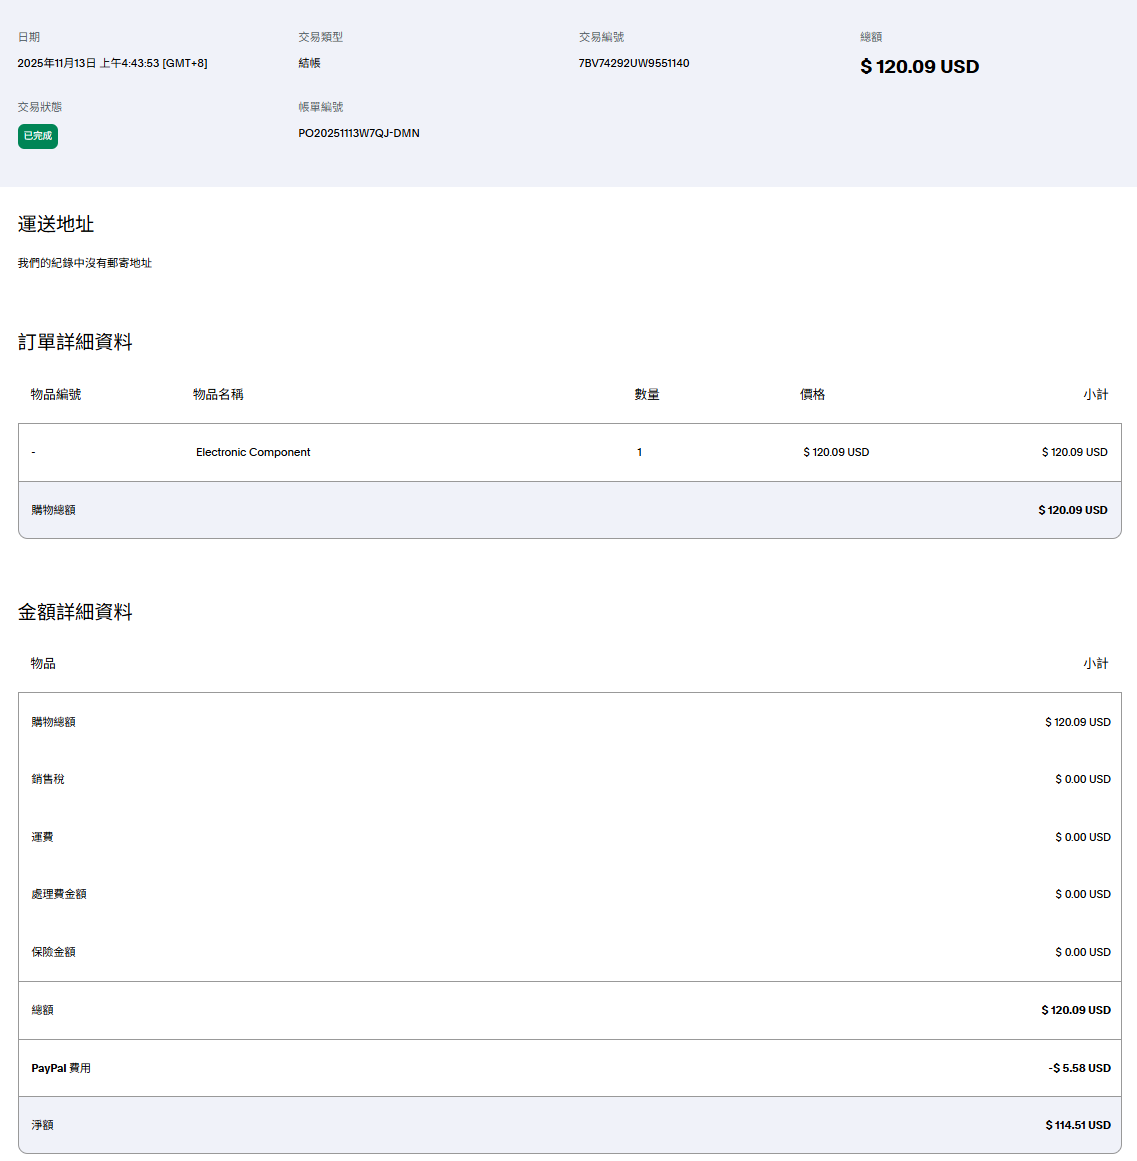Click the 處理費金額 row label
Image resolution: width=1137 pixels, height=1161 pixels.
59,894
